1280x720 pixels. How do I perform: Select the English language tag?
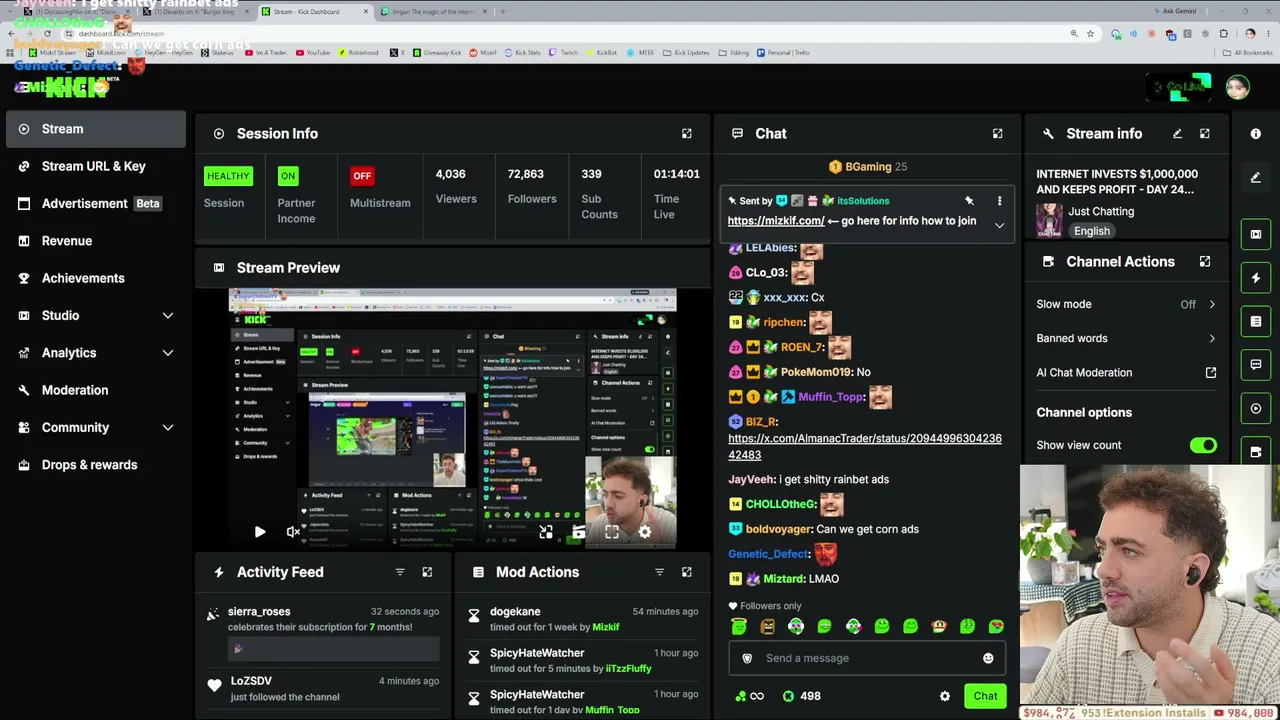click(x=1092, y=231)
